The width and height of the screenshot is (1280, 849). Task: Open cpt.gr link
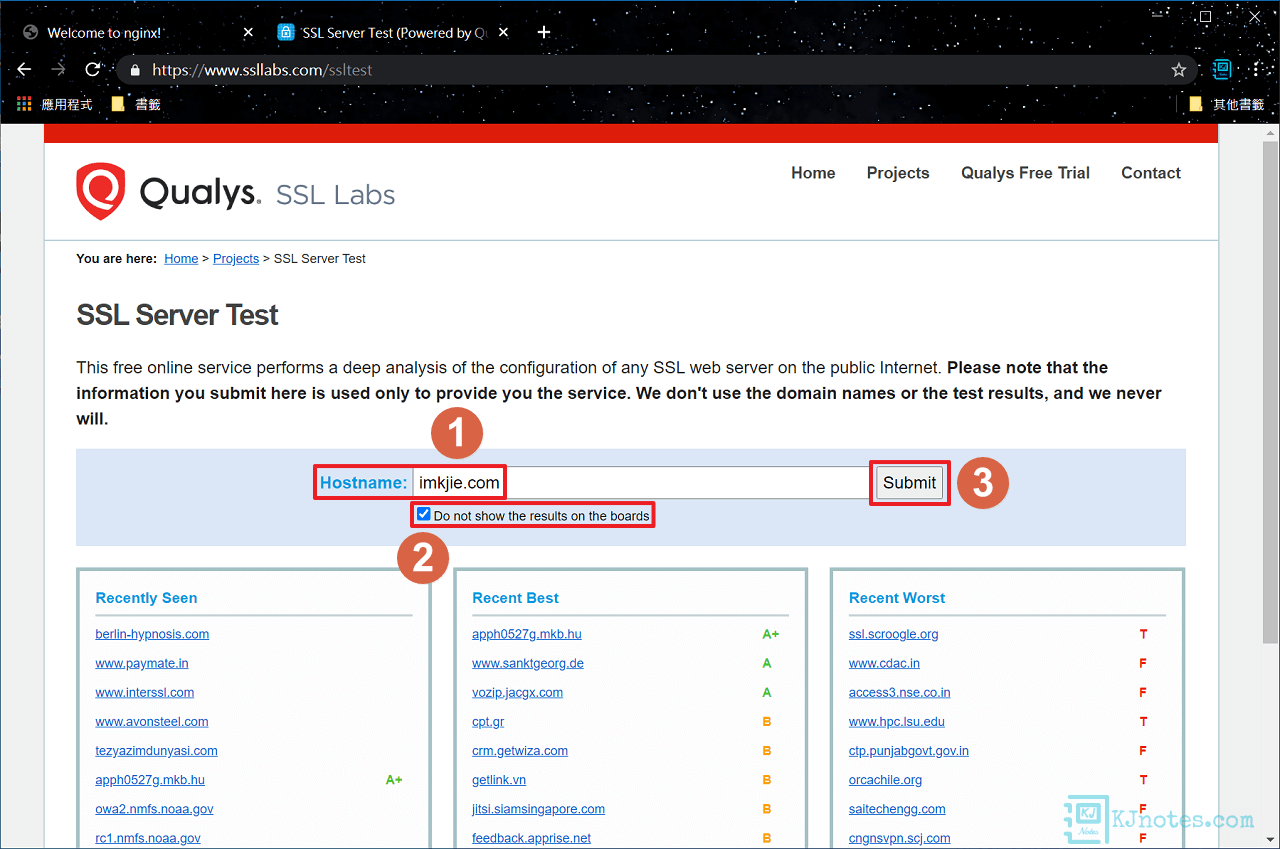click(x=488, y=721)
